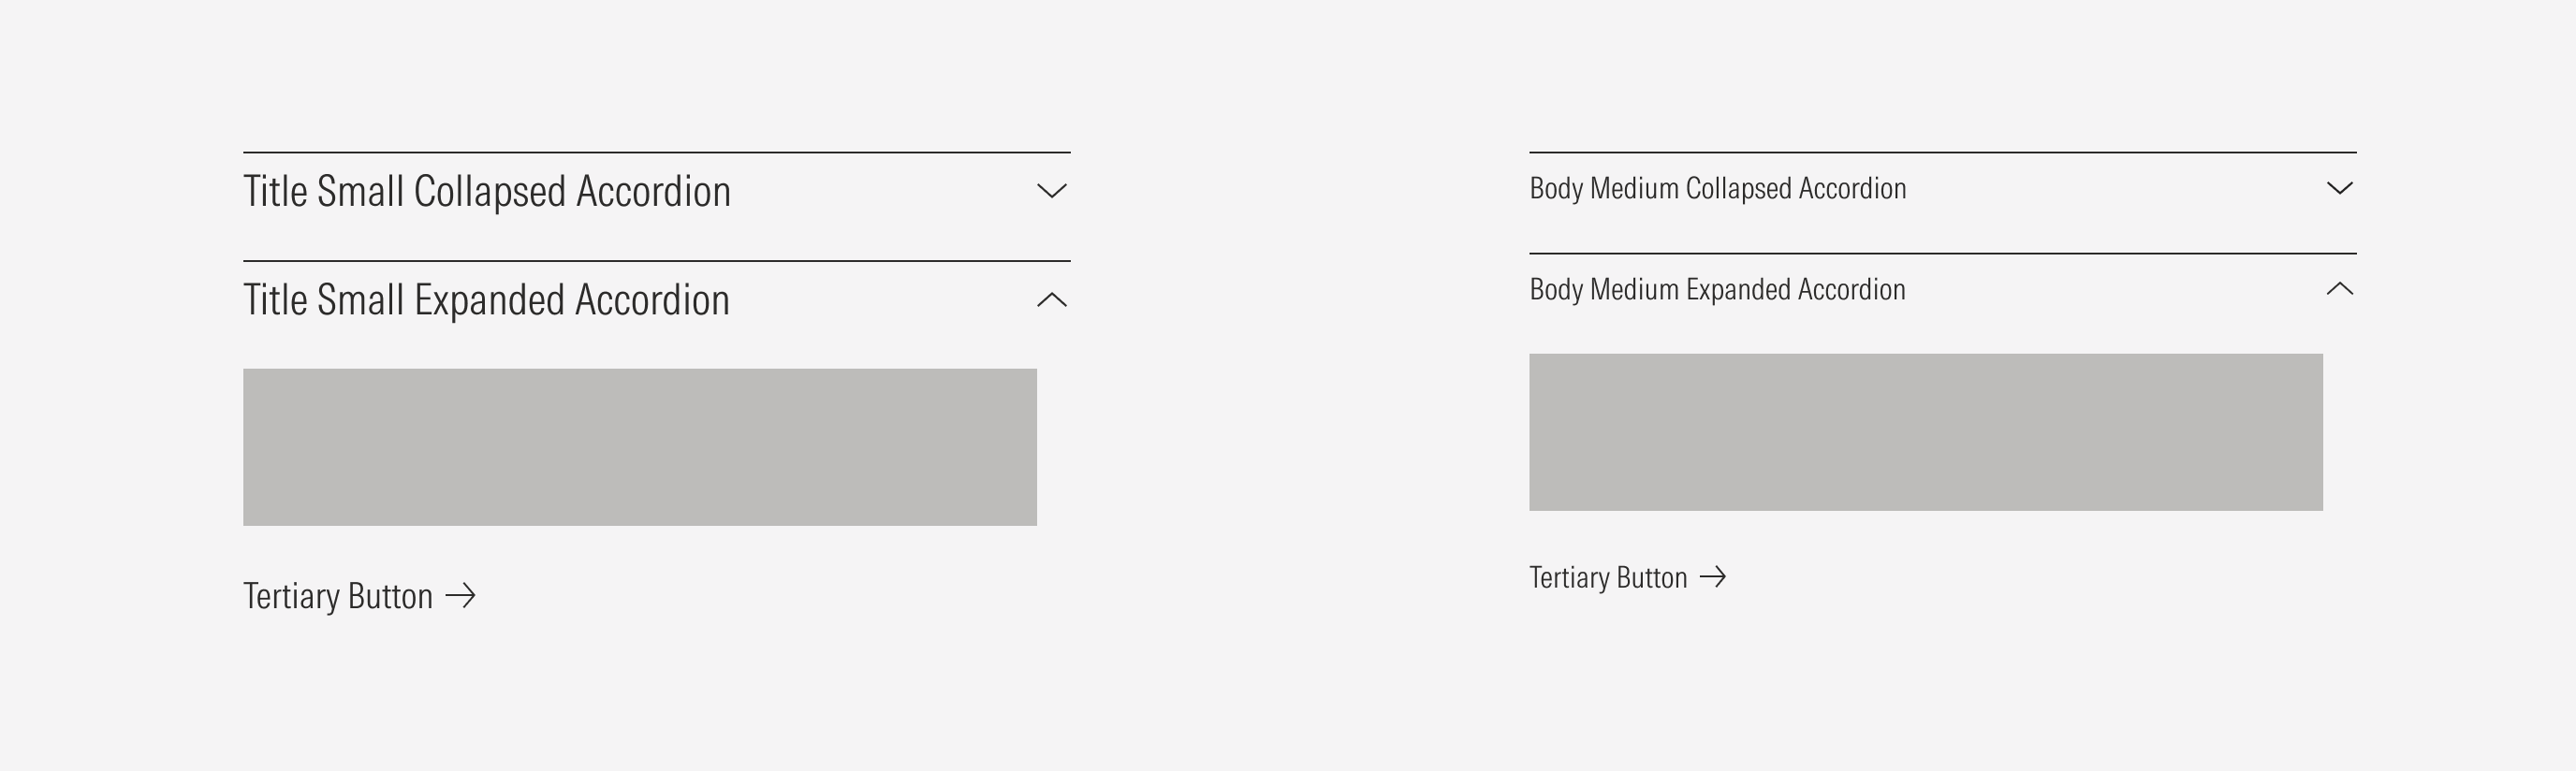The width and height of the screenshot is (2576, 771).
Task: Click the chevron icon on Body Medium Collapsed Accordion
Action: click(x=2340, y=189)
